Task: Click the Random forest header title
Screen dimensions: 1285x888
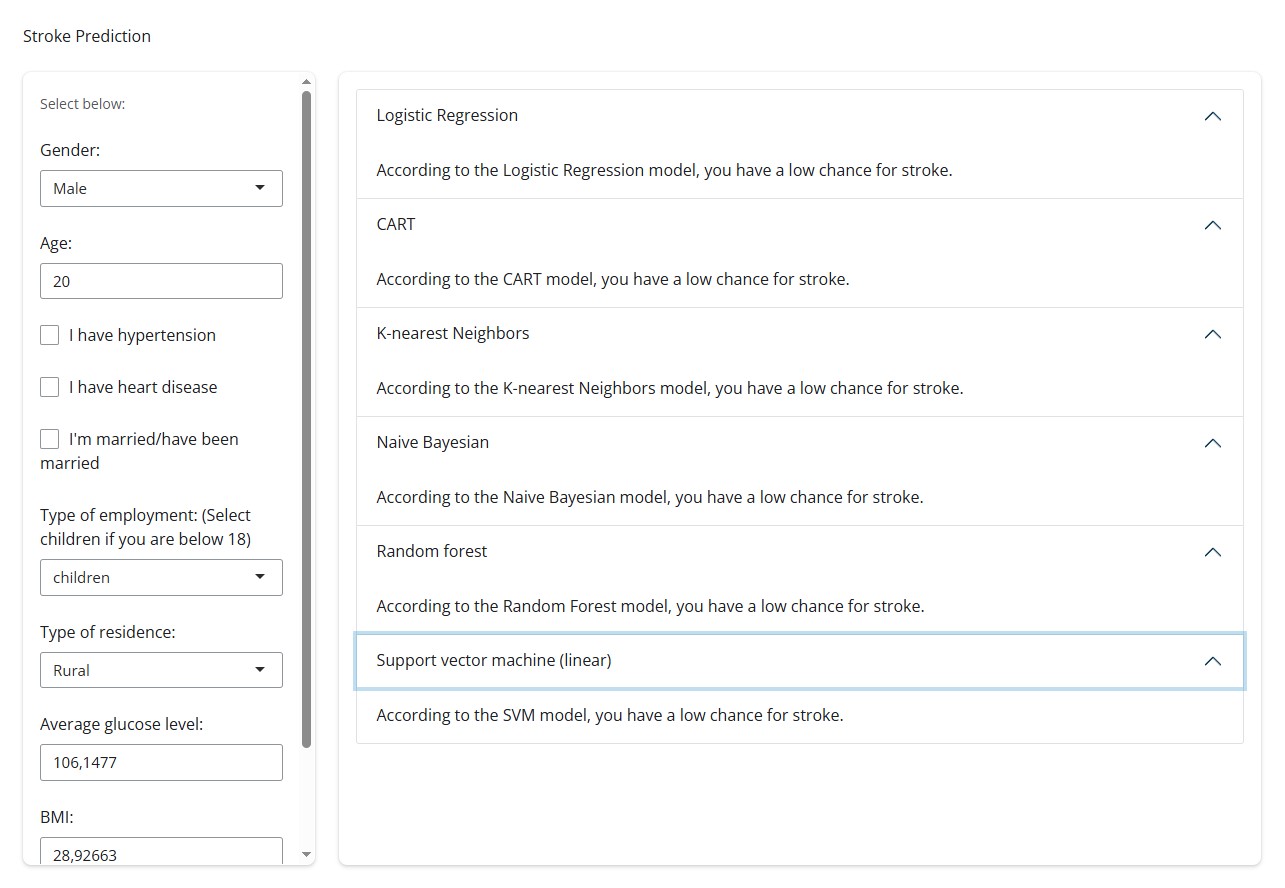Action: 432,552
